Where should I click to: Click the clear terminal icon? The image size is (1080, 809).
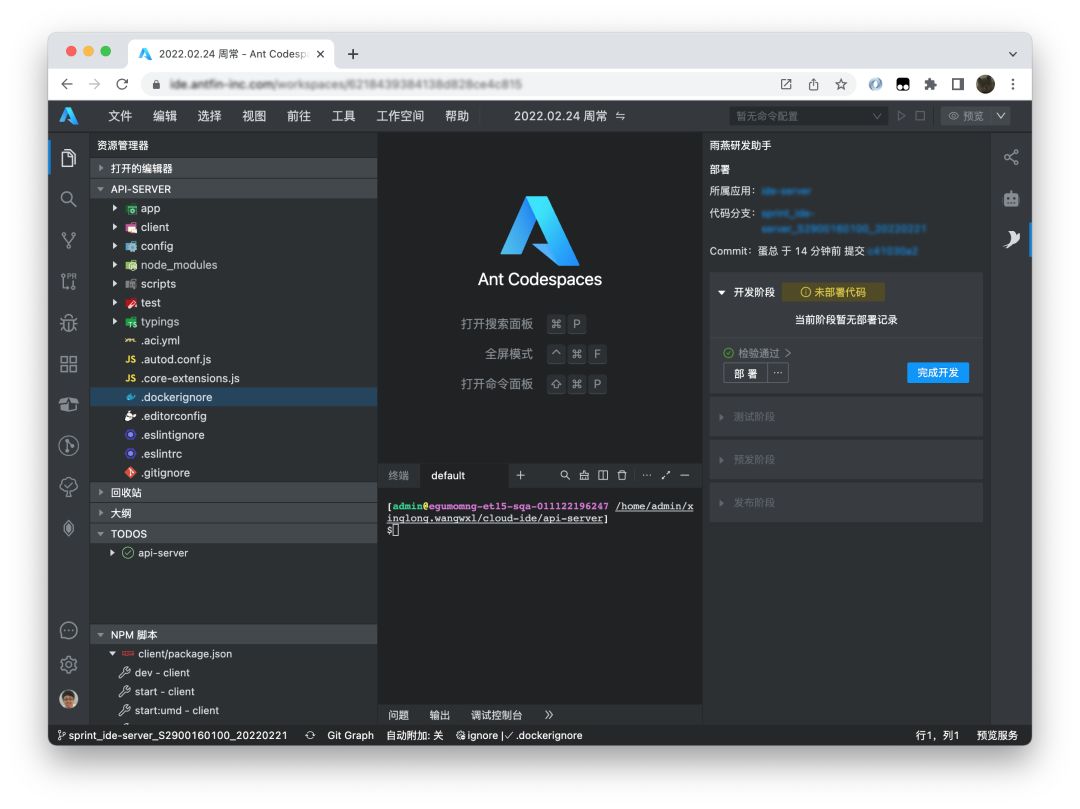click(x=584, y=475)
